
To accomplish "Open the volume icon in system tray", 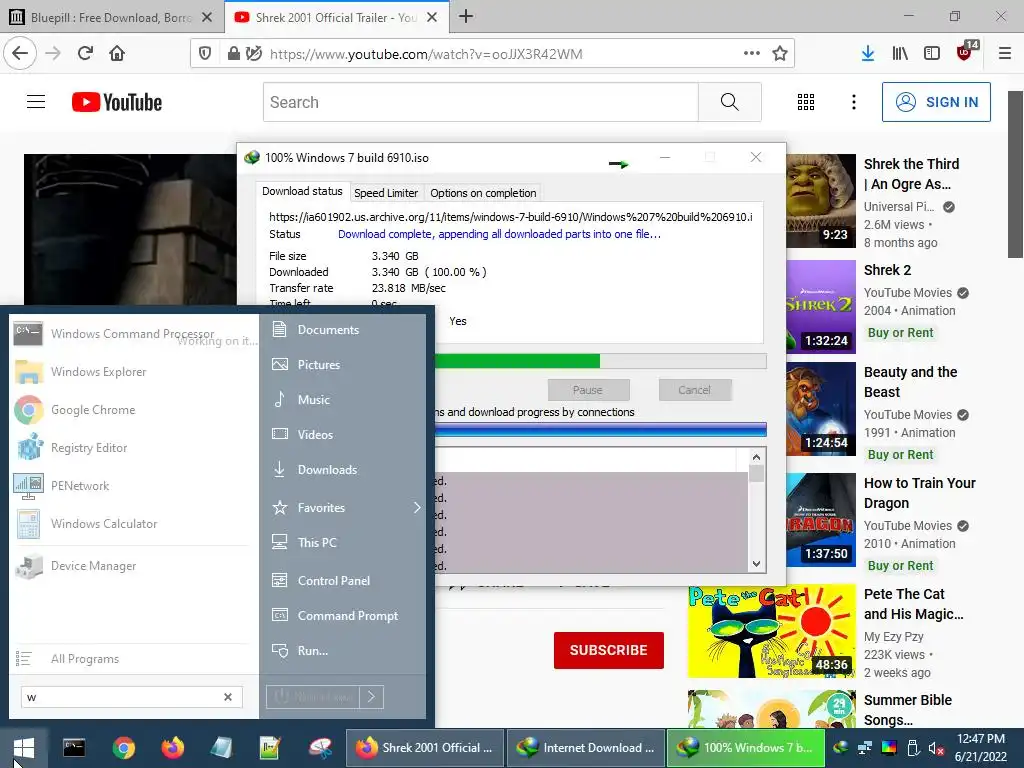I will [936, 748].
